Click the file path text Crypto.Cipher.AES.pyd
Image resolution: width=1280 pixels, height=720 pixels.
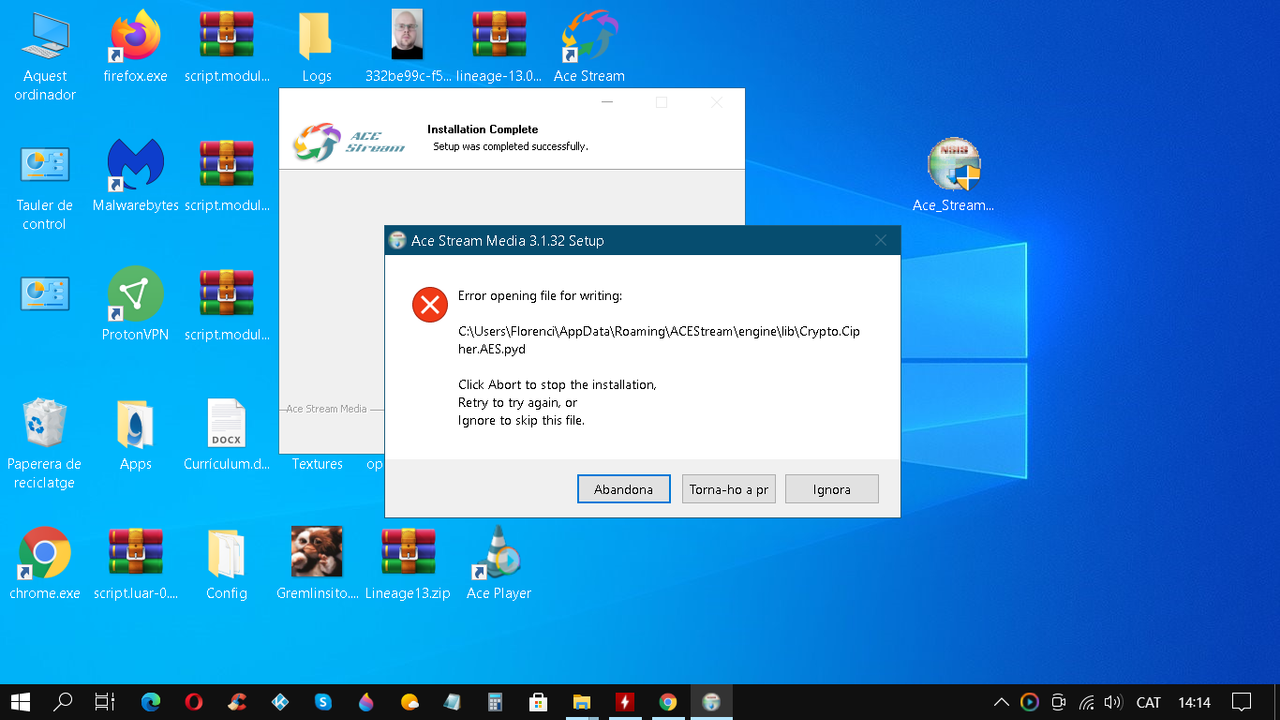659,340
